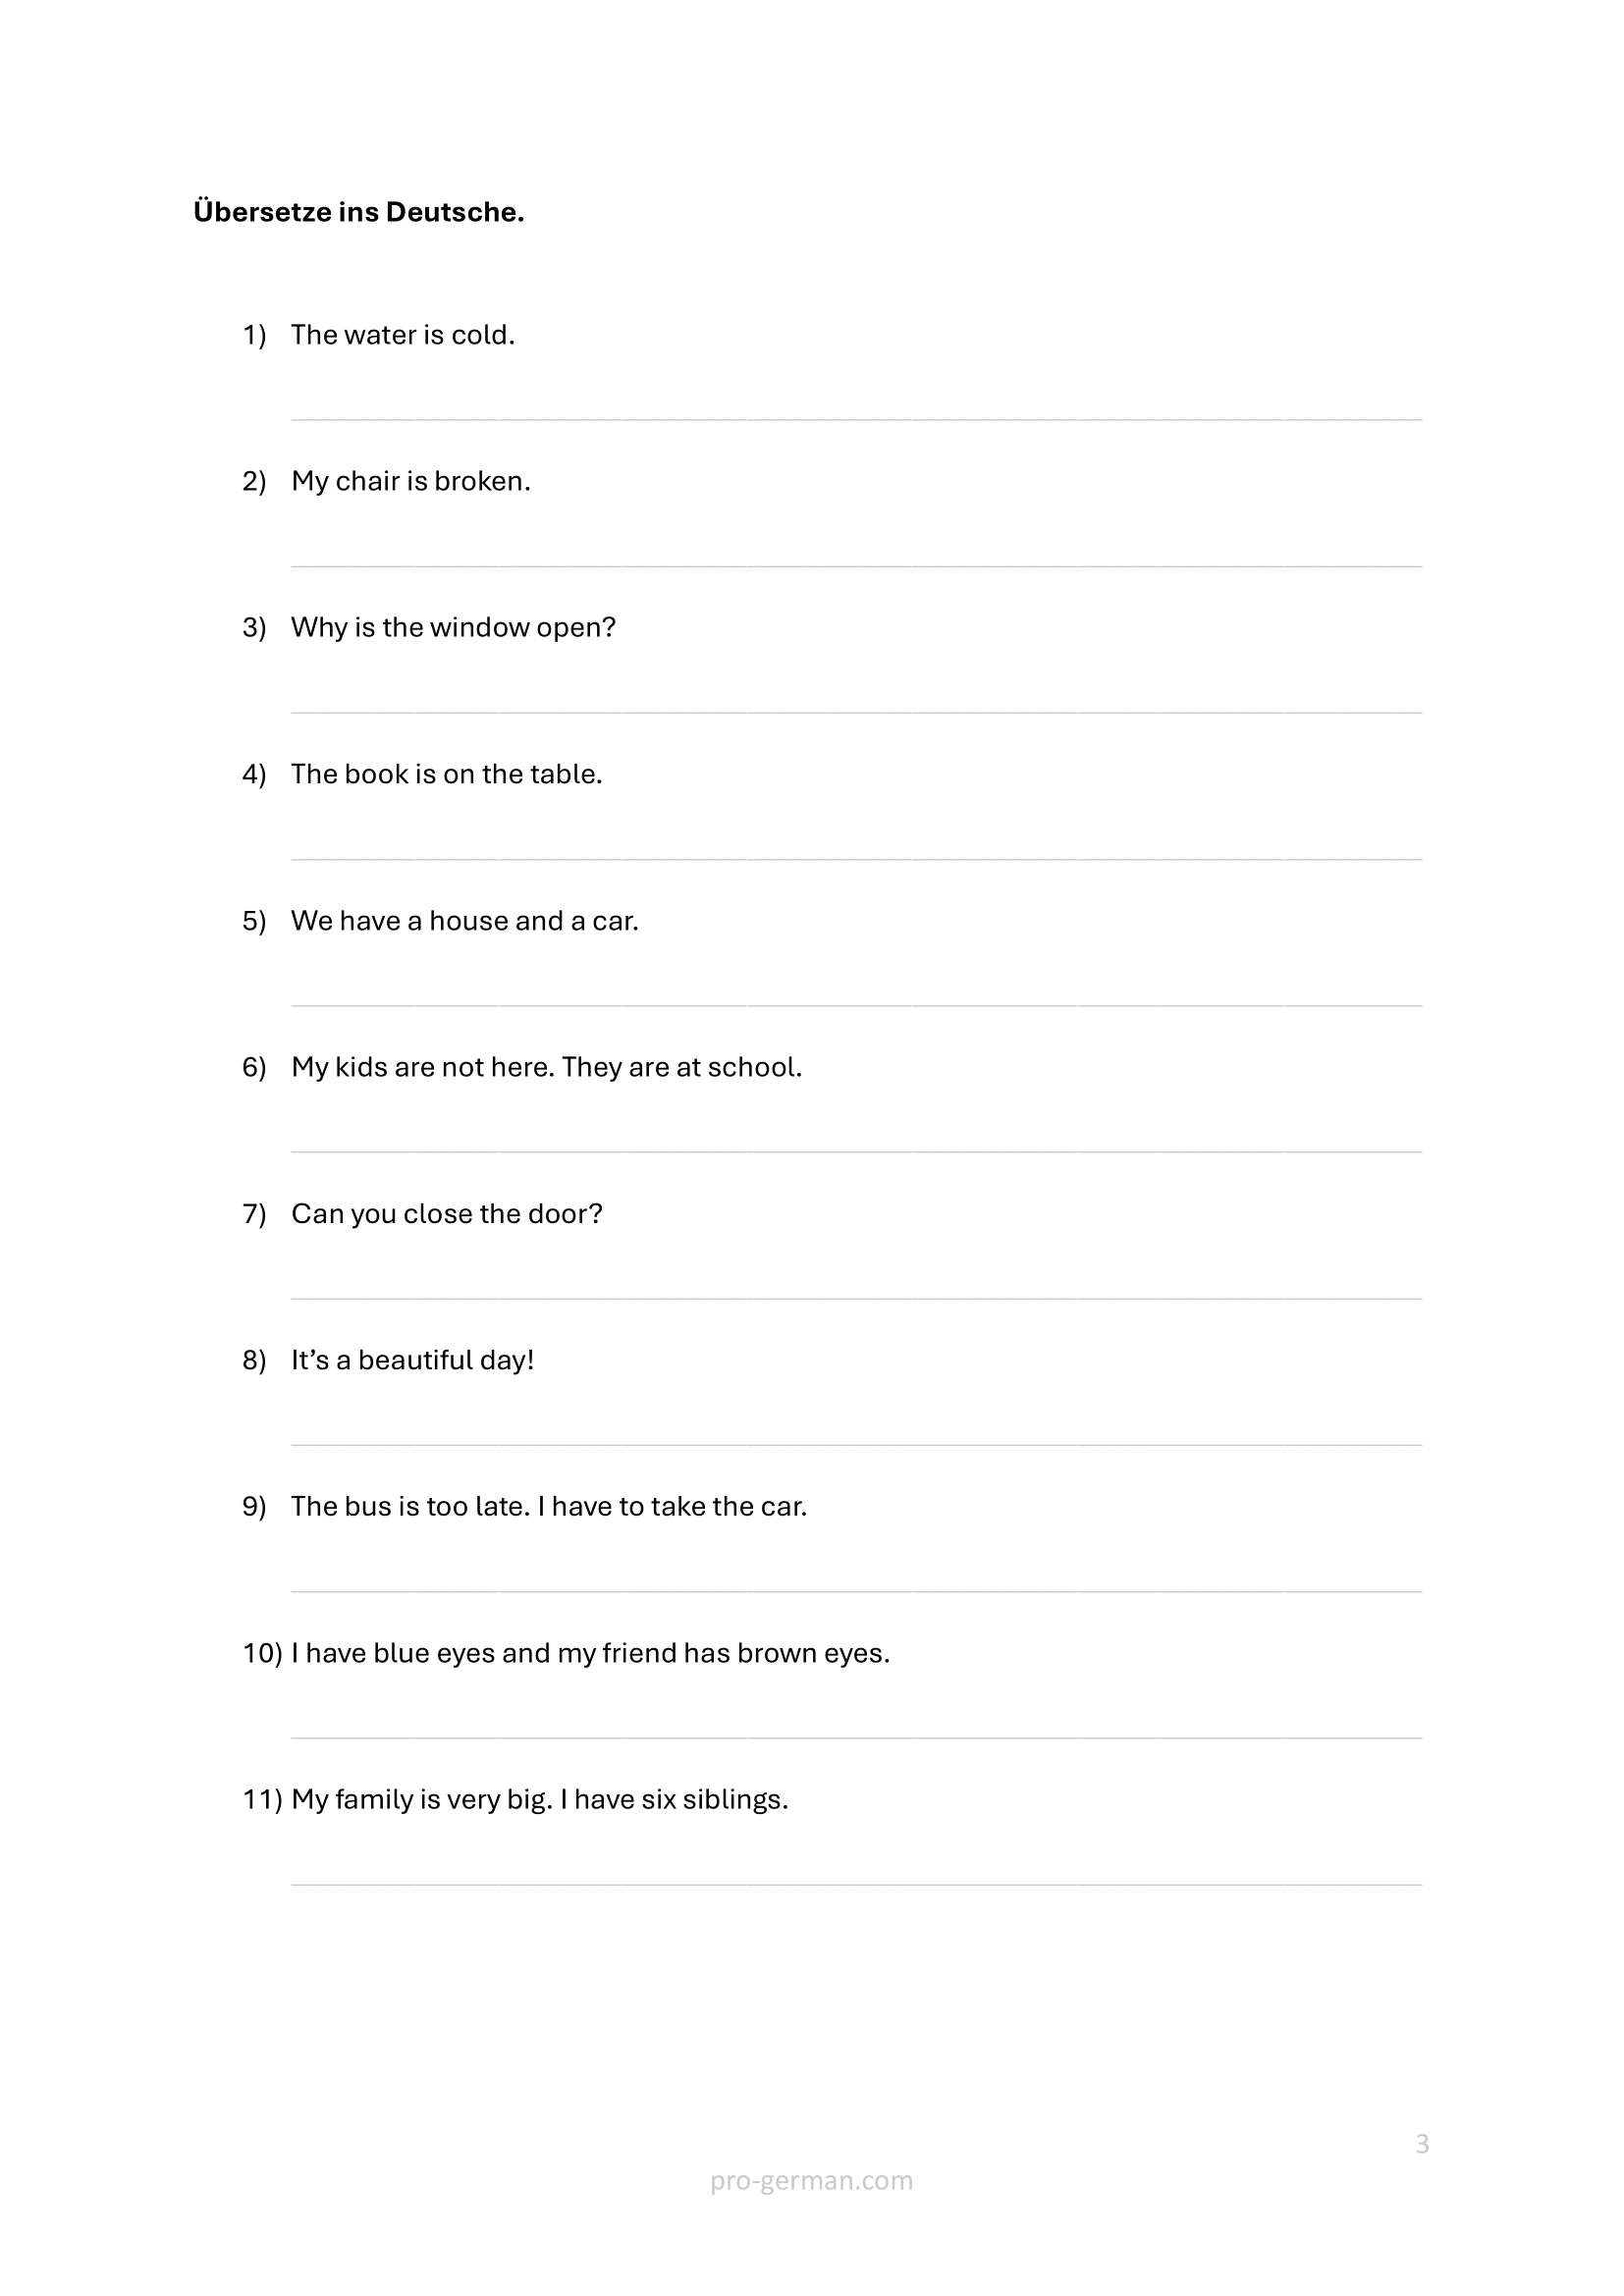Click the answer line under the blue eyes sentence

point(856,1737)
